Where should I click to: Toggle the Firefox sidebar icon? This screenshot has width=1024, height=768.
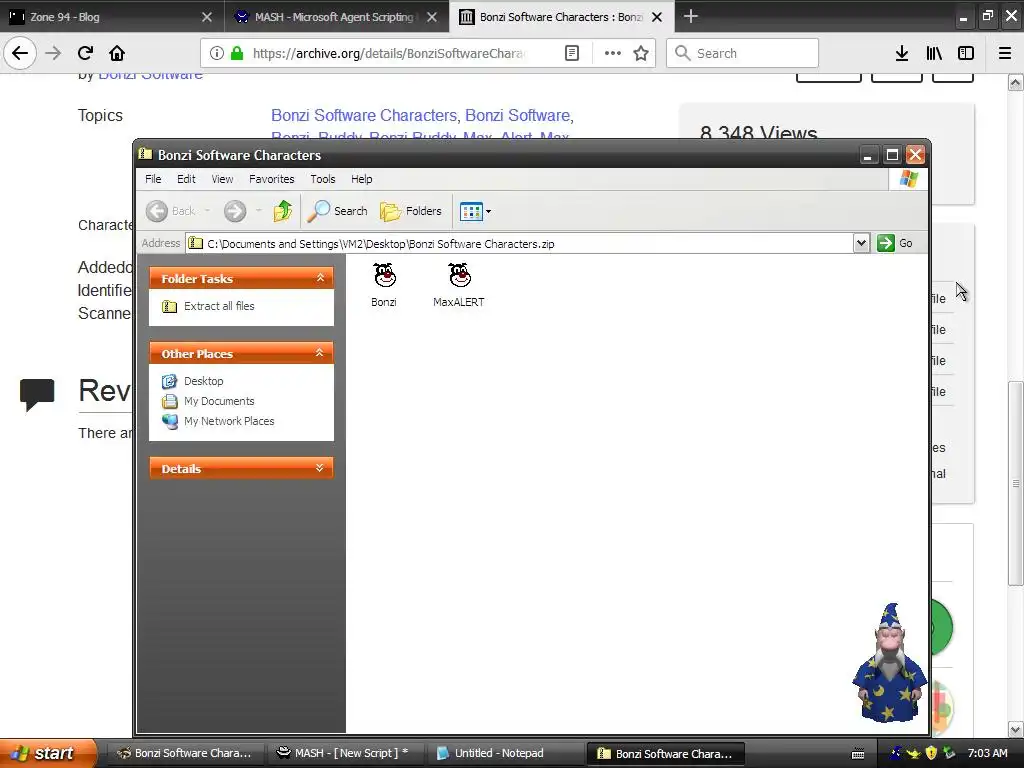point(966,54)
